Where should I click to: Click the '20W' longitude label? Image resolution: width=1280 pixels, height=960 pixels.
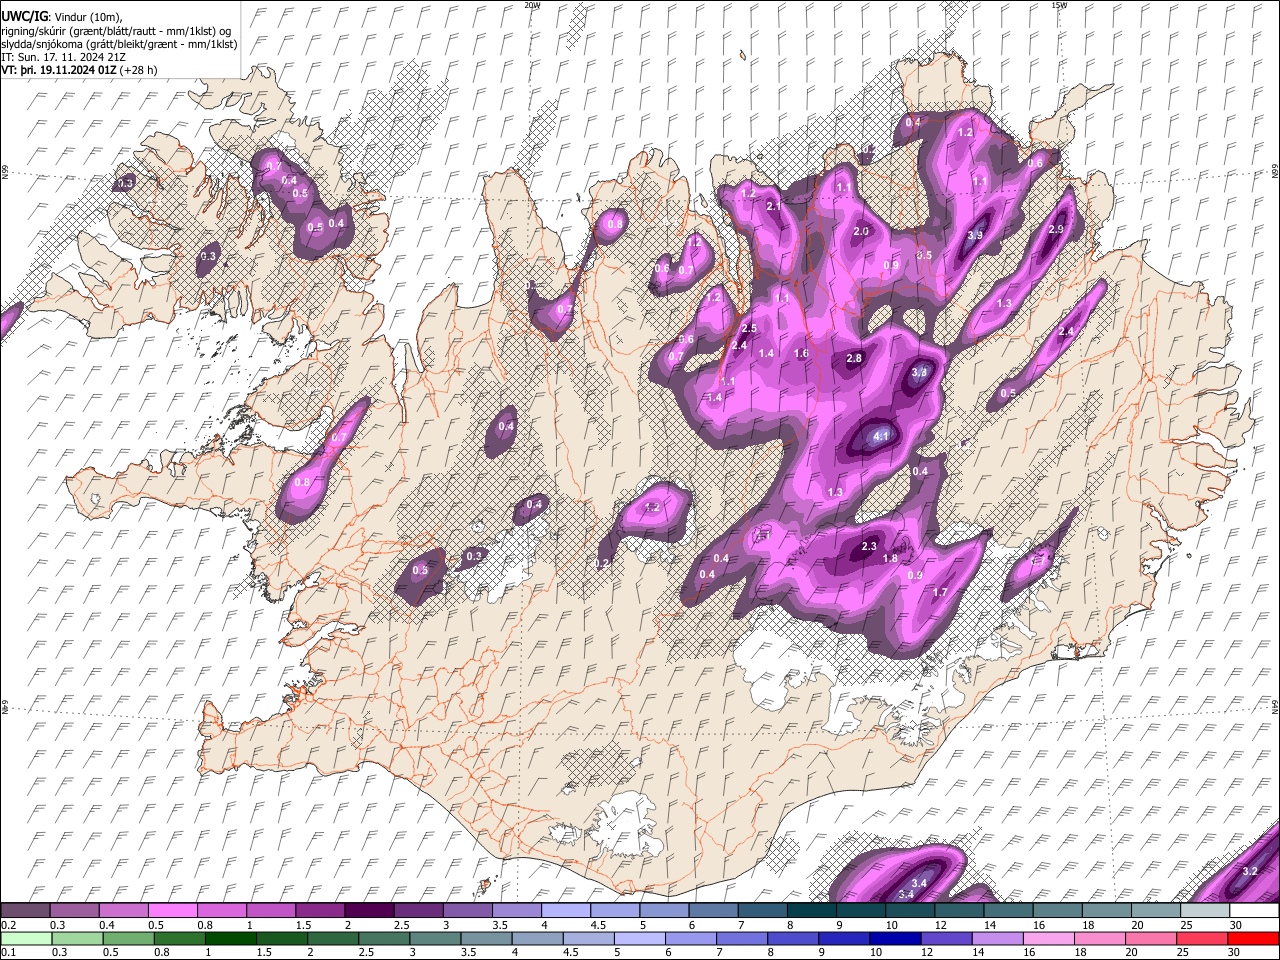[532, 5]
